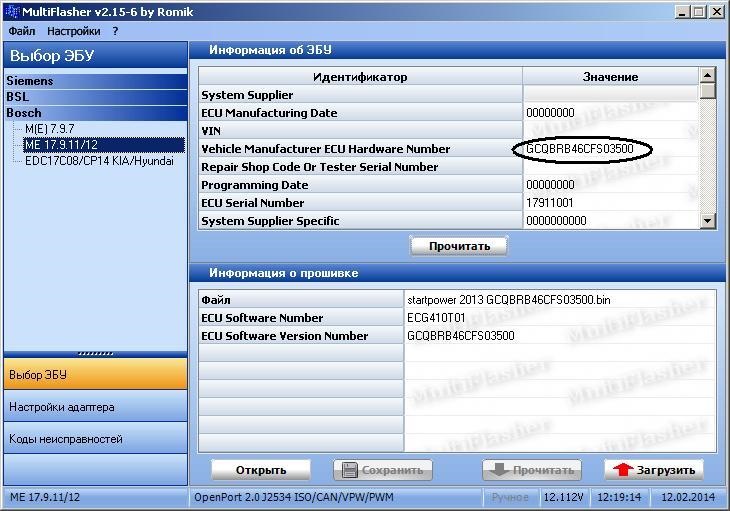
Task: Click the ECU Hardware Number value cell
Action: pos(610,149)
